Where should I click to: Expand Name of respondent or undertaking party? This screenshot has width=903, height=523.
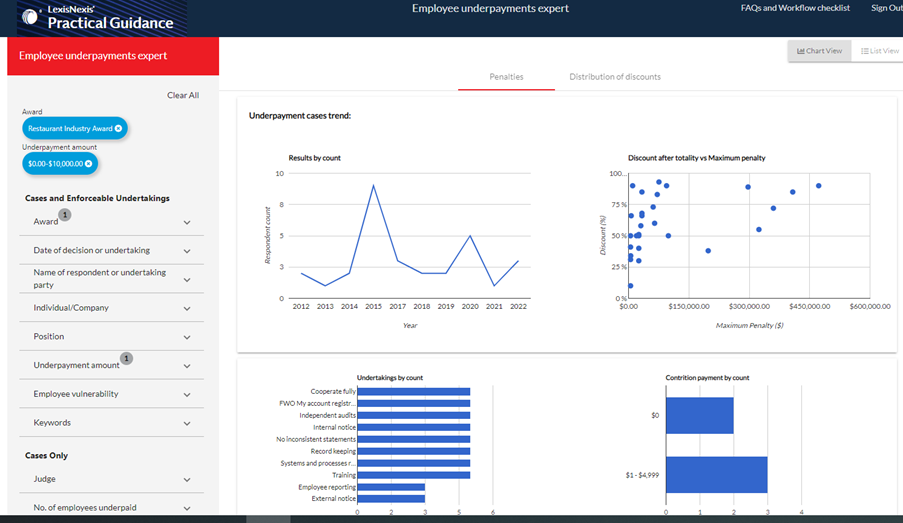[x=187, y=280]
